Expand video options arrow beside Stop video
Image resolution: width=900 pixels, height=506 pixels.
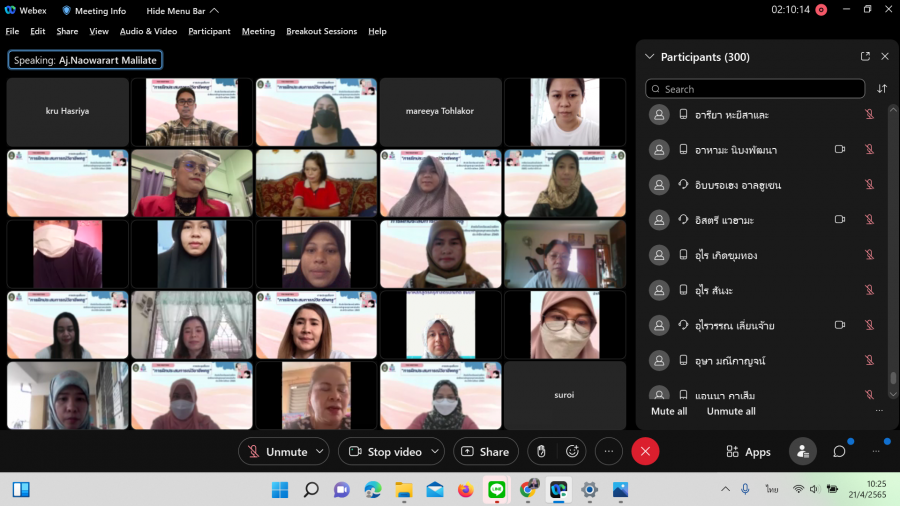tap(436, 452)
